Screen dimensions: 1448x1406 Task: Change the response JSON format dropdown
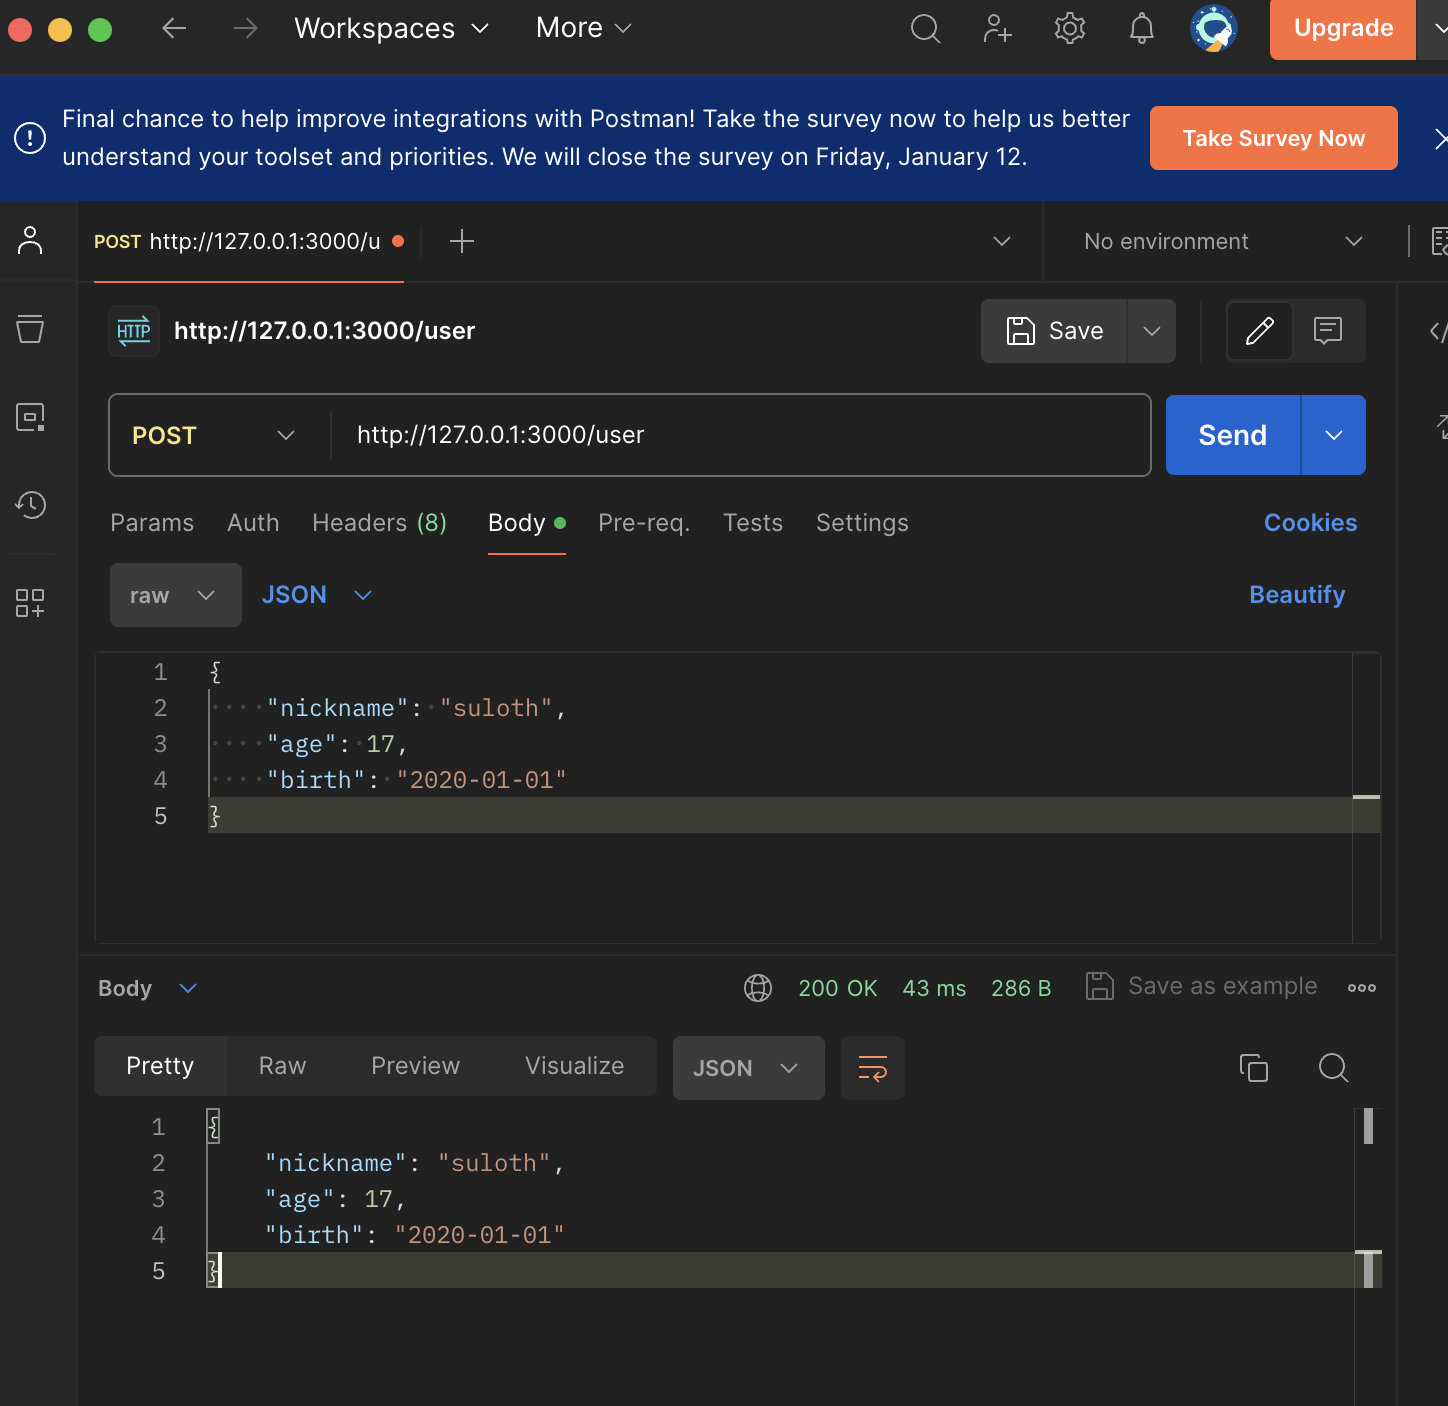click(x=749, y=1068)
